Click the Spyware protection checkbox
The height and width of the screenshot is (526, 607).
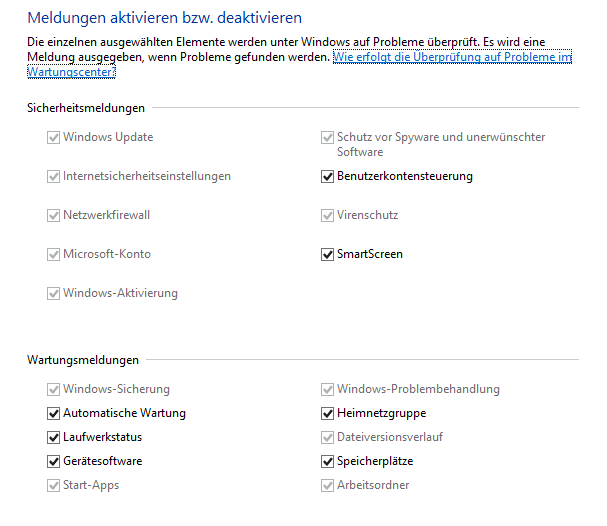pos(328,137)
